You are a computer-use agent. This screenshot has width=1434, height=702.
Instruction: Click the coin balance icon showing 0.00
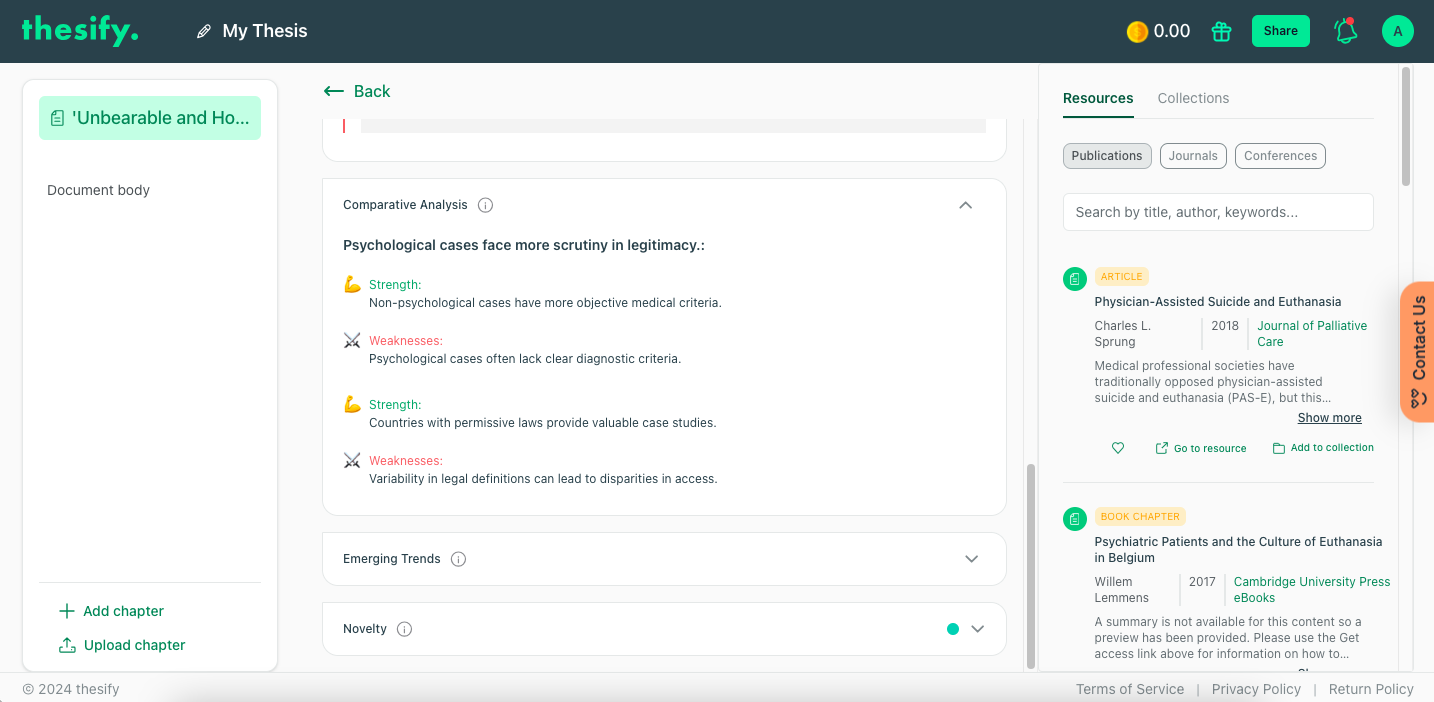(1137, 31)
